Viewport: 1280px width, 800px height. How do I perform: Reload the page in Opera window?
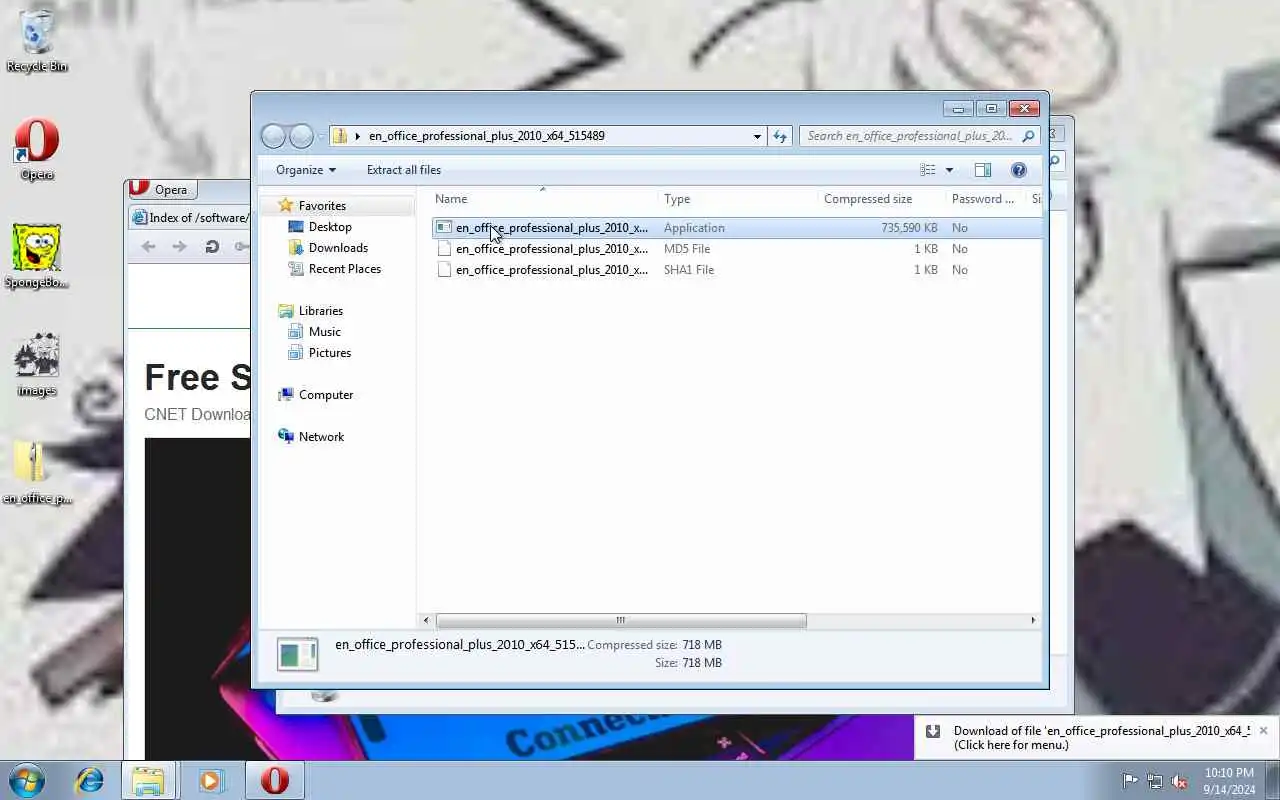tap(211, 247)
